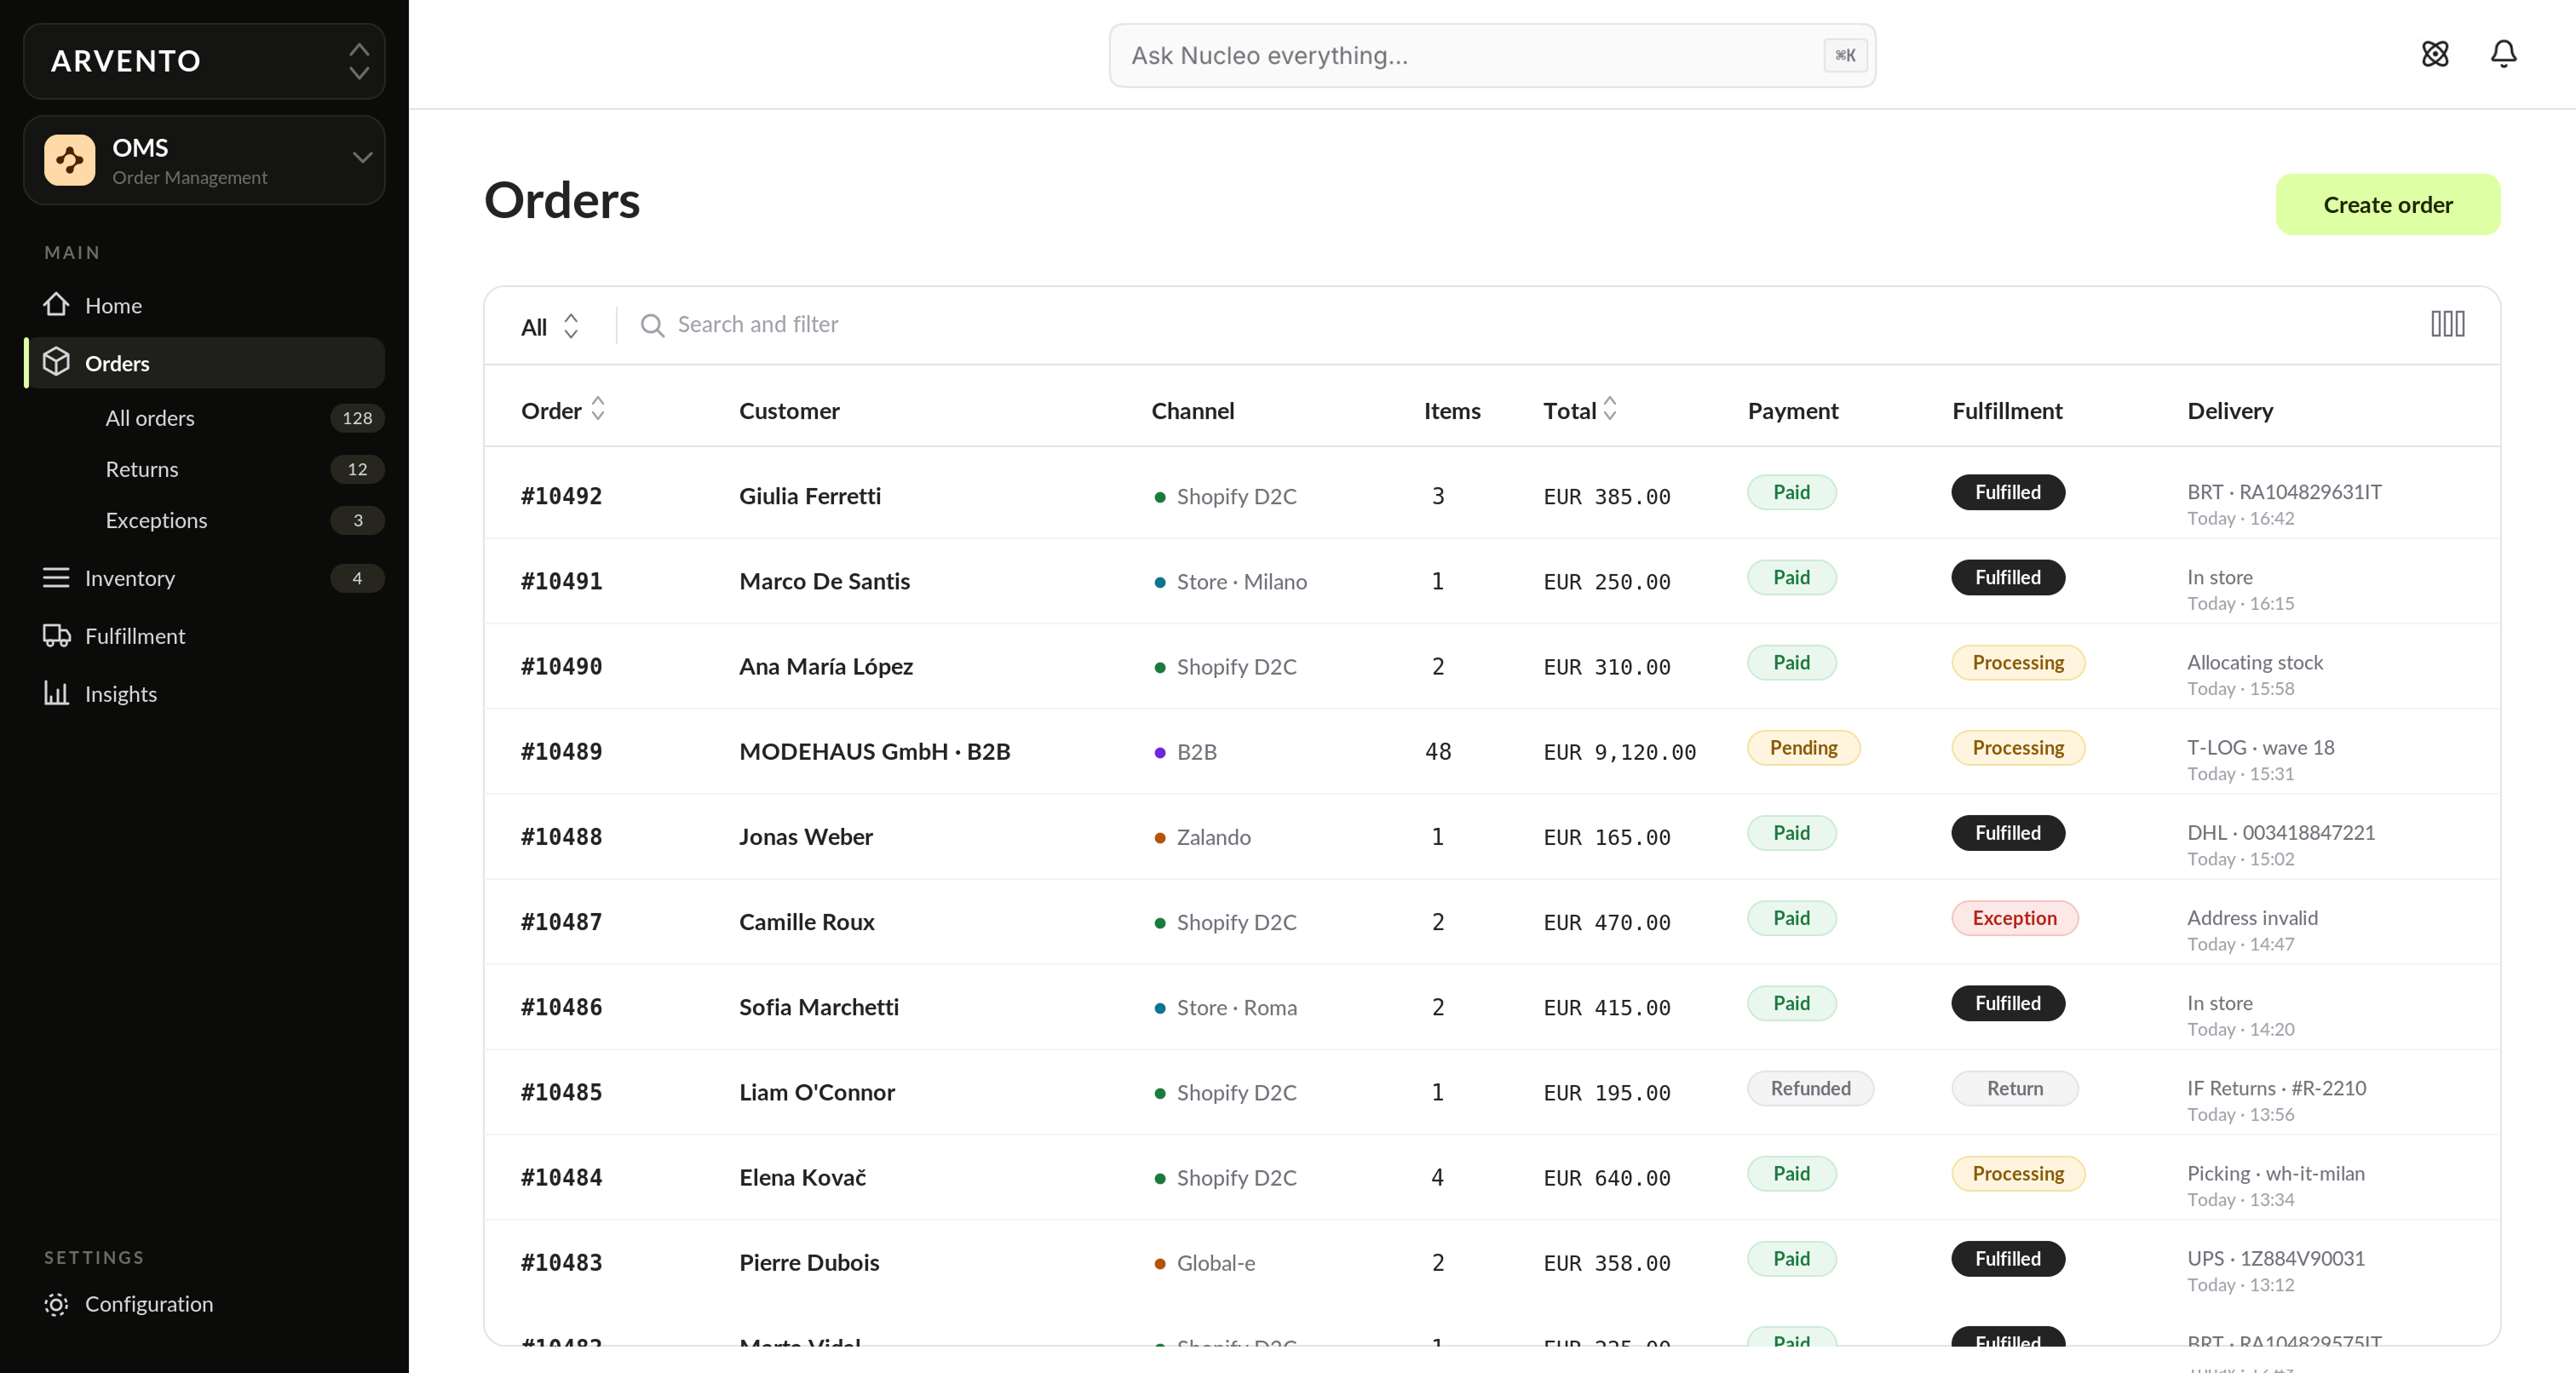
Task: Click the Customer column header
Action: pos(789,410)
